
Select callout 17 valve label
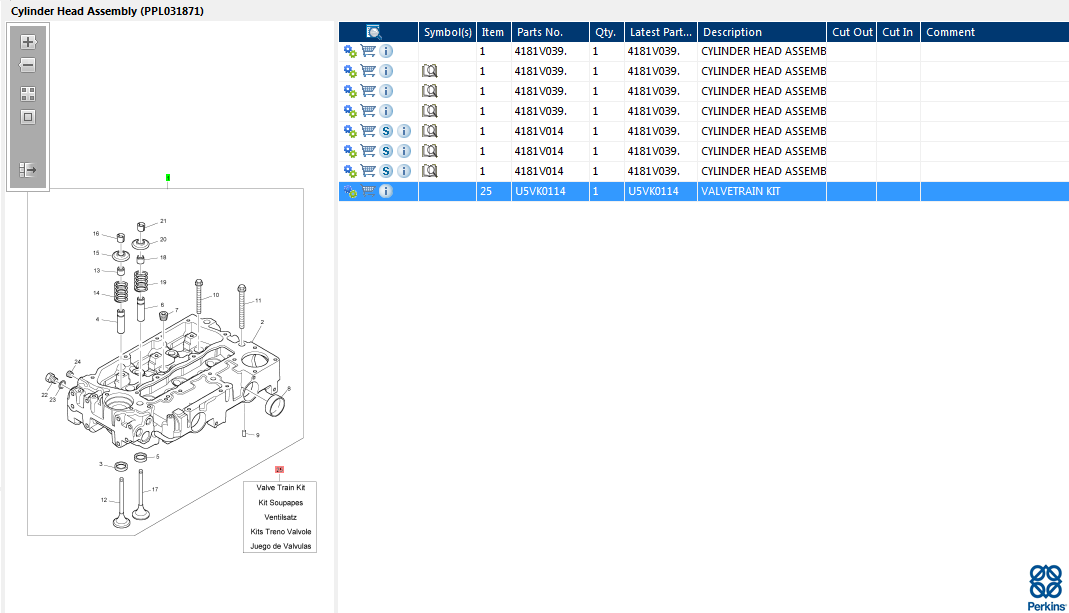coord(155,490)
